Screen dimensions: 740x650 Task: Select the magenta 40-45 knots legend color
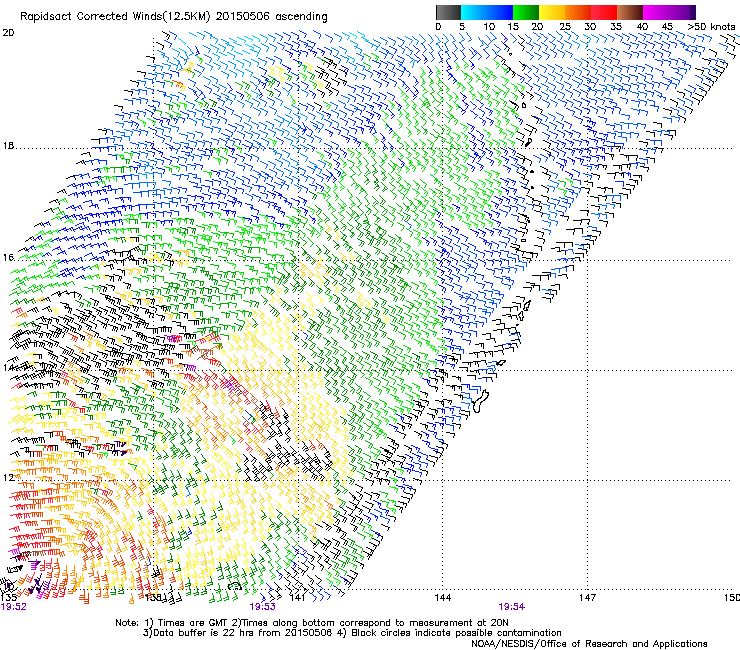(656, 12)
